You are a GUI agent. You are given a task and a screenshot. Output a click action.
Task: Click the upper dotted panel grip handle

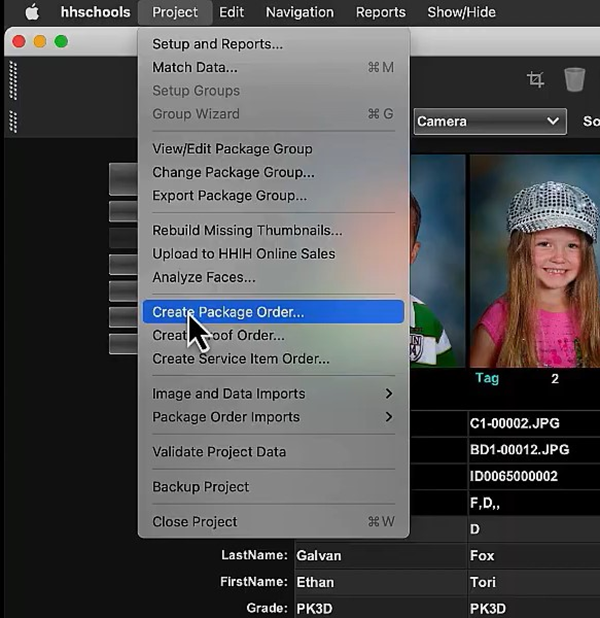[13, 80]
